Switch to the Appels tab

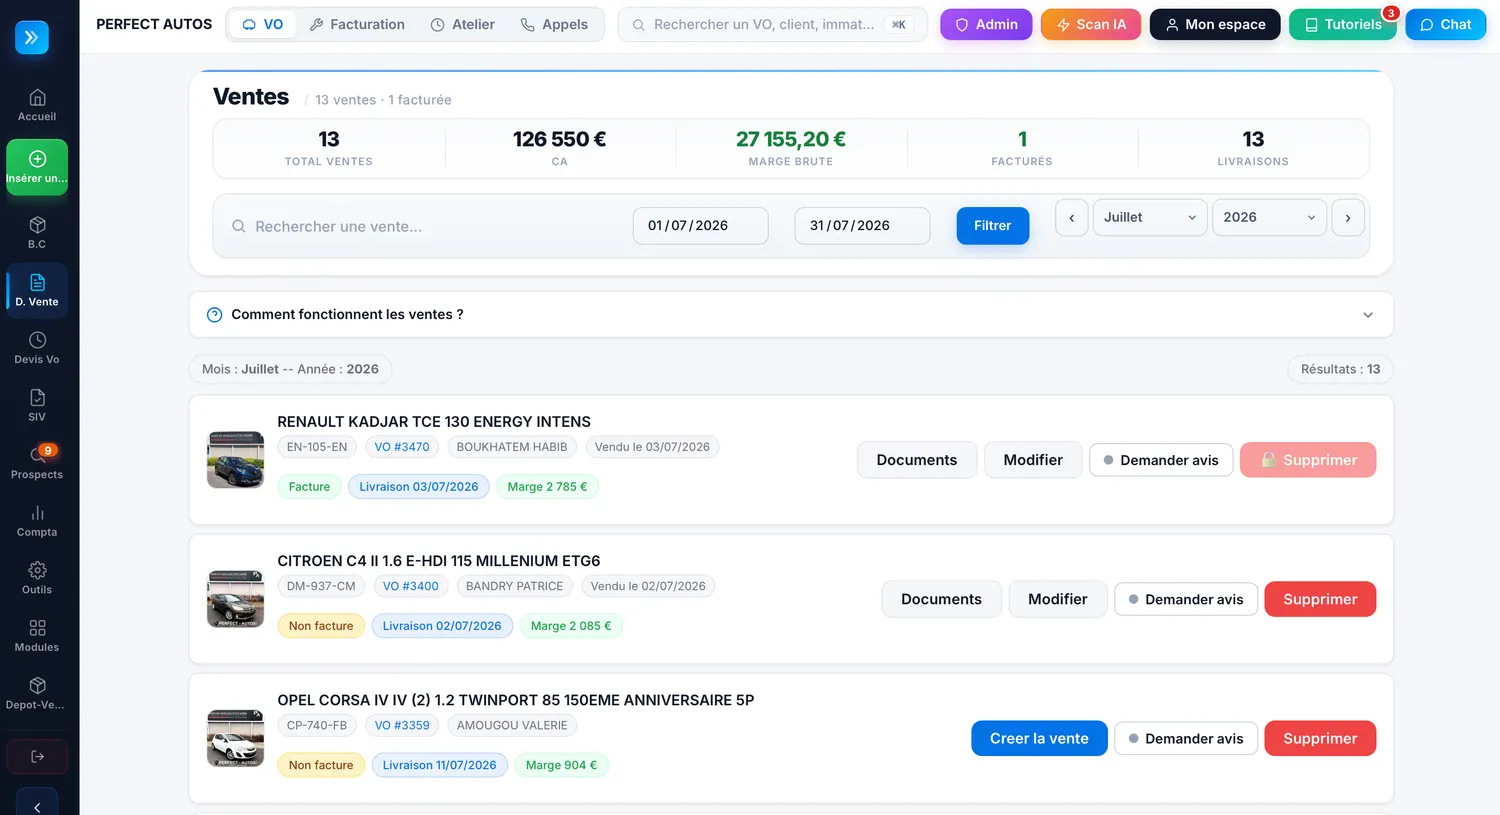(554, 24)
